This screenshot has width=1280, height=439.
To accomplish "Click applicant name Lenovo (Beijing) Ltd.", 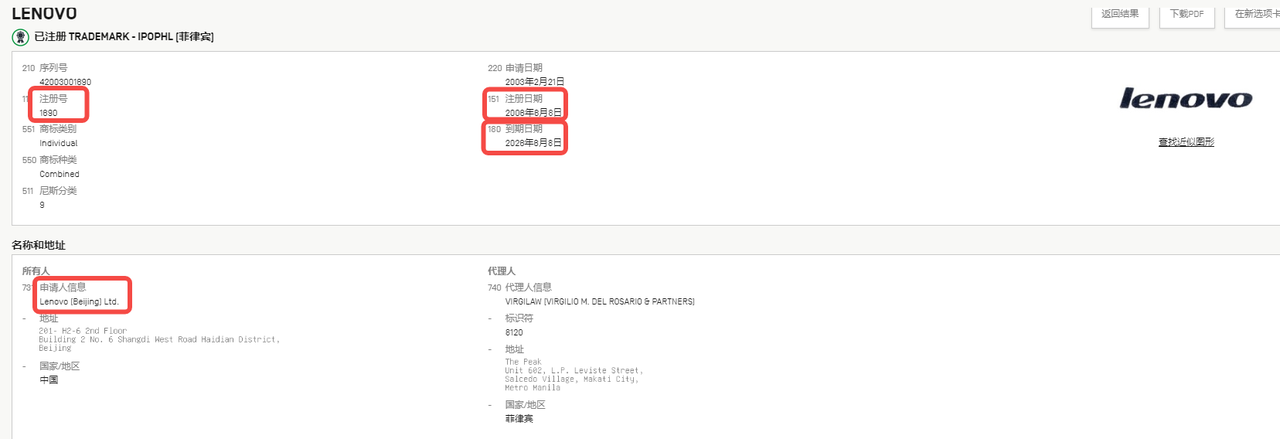I will pyautogui.click(x=79, y=301).
